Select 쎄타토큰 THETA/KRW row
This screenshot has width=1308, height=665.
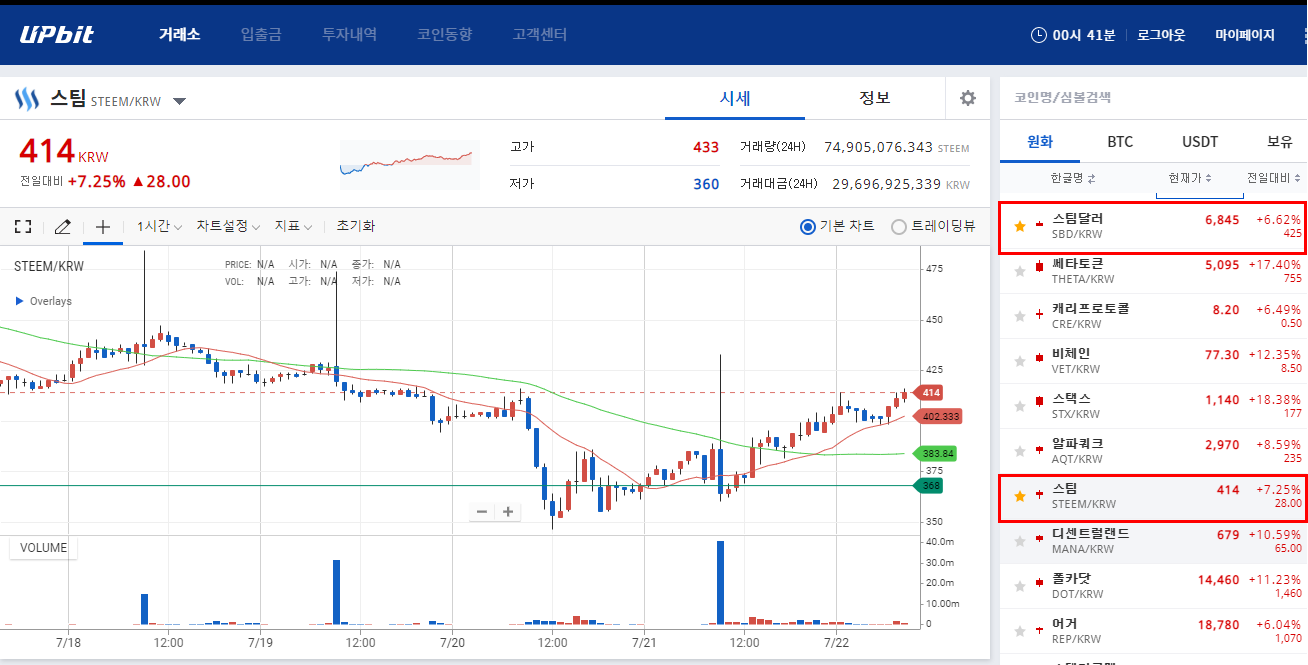click(x=1153, y=272)
